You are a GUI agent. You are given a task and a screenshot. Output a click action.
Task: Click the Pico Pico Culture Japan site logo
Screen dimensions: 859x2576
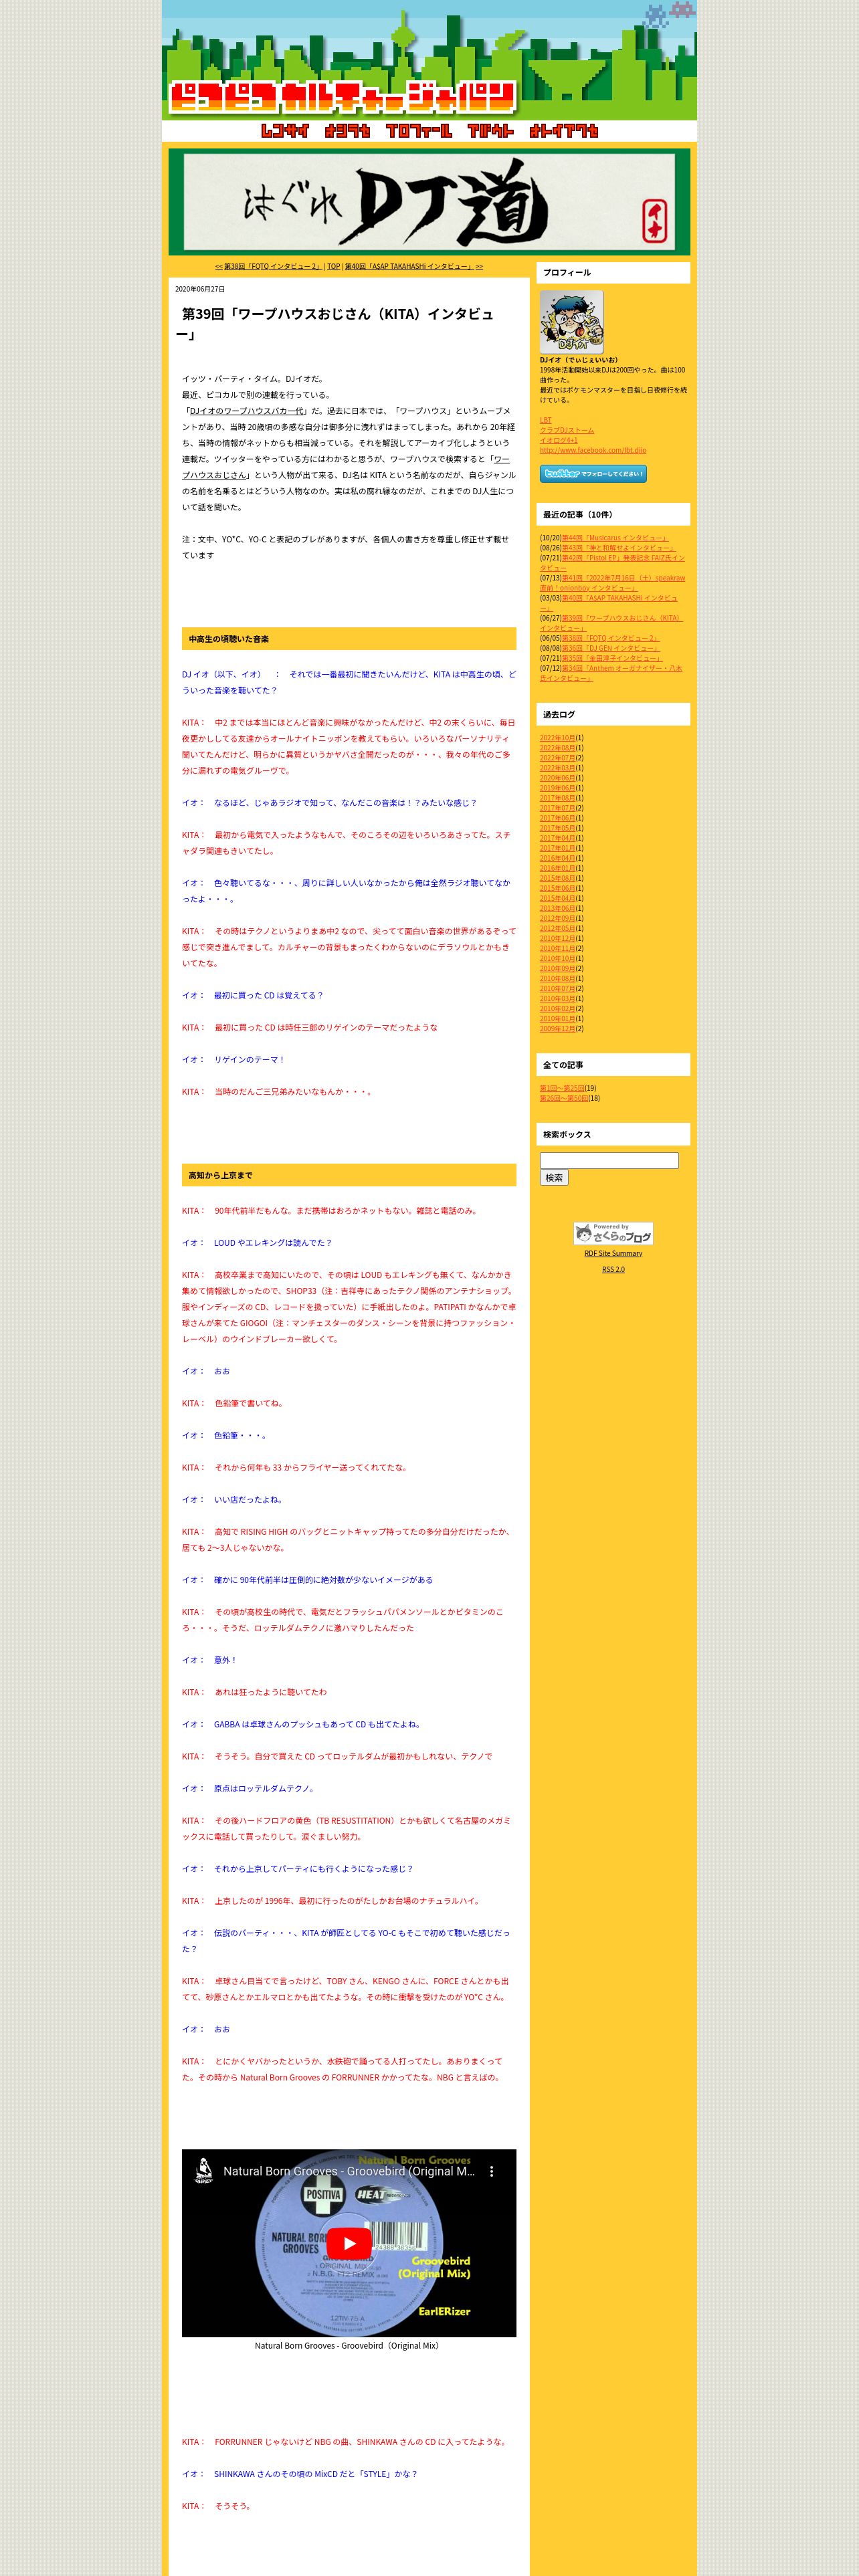point(342,98)
